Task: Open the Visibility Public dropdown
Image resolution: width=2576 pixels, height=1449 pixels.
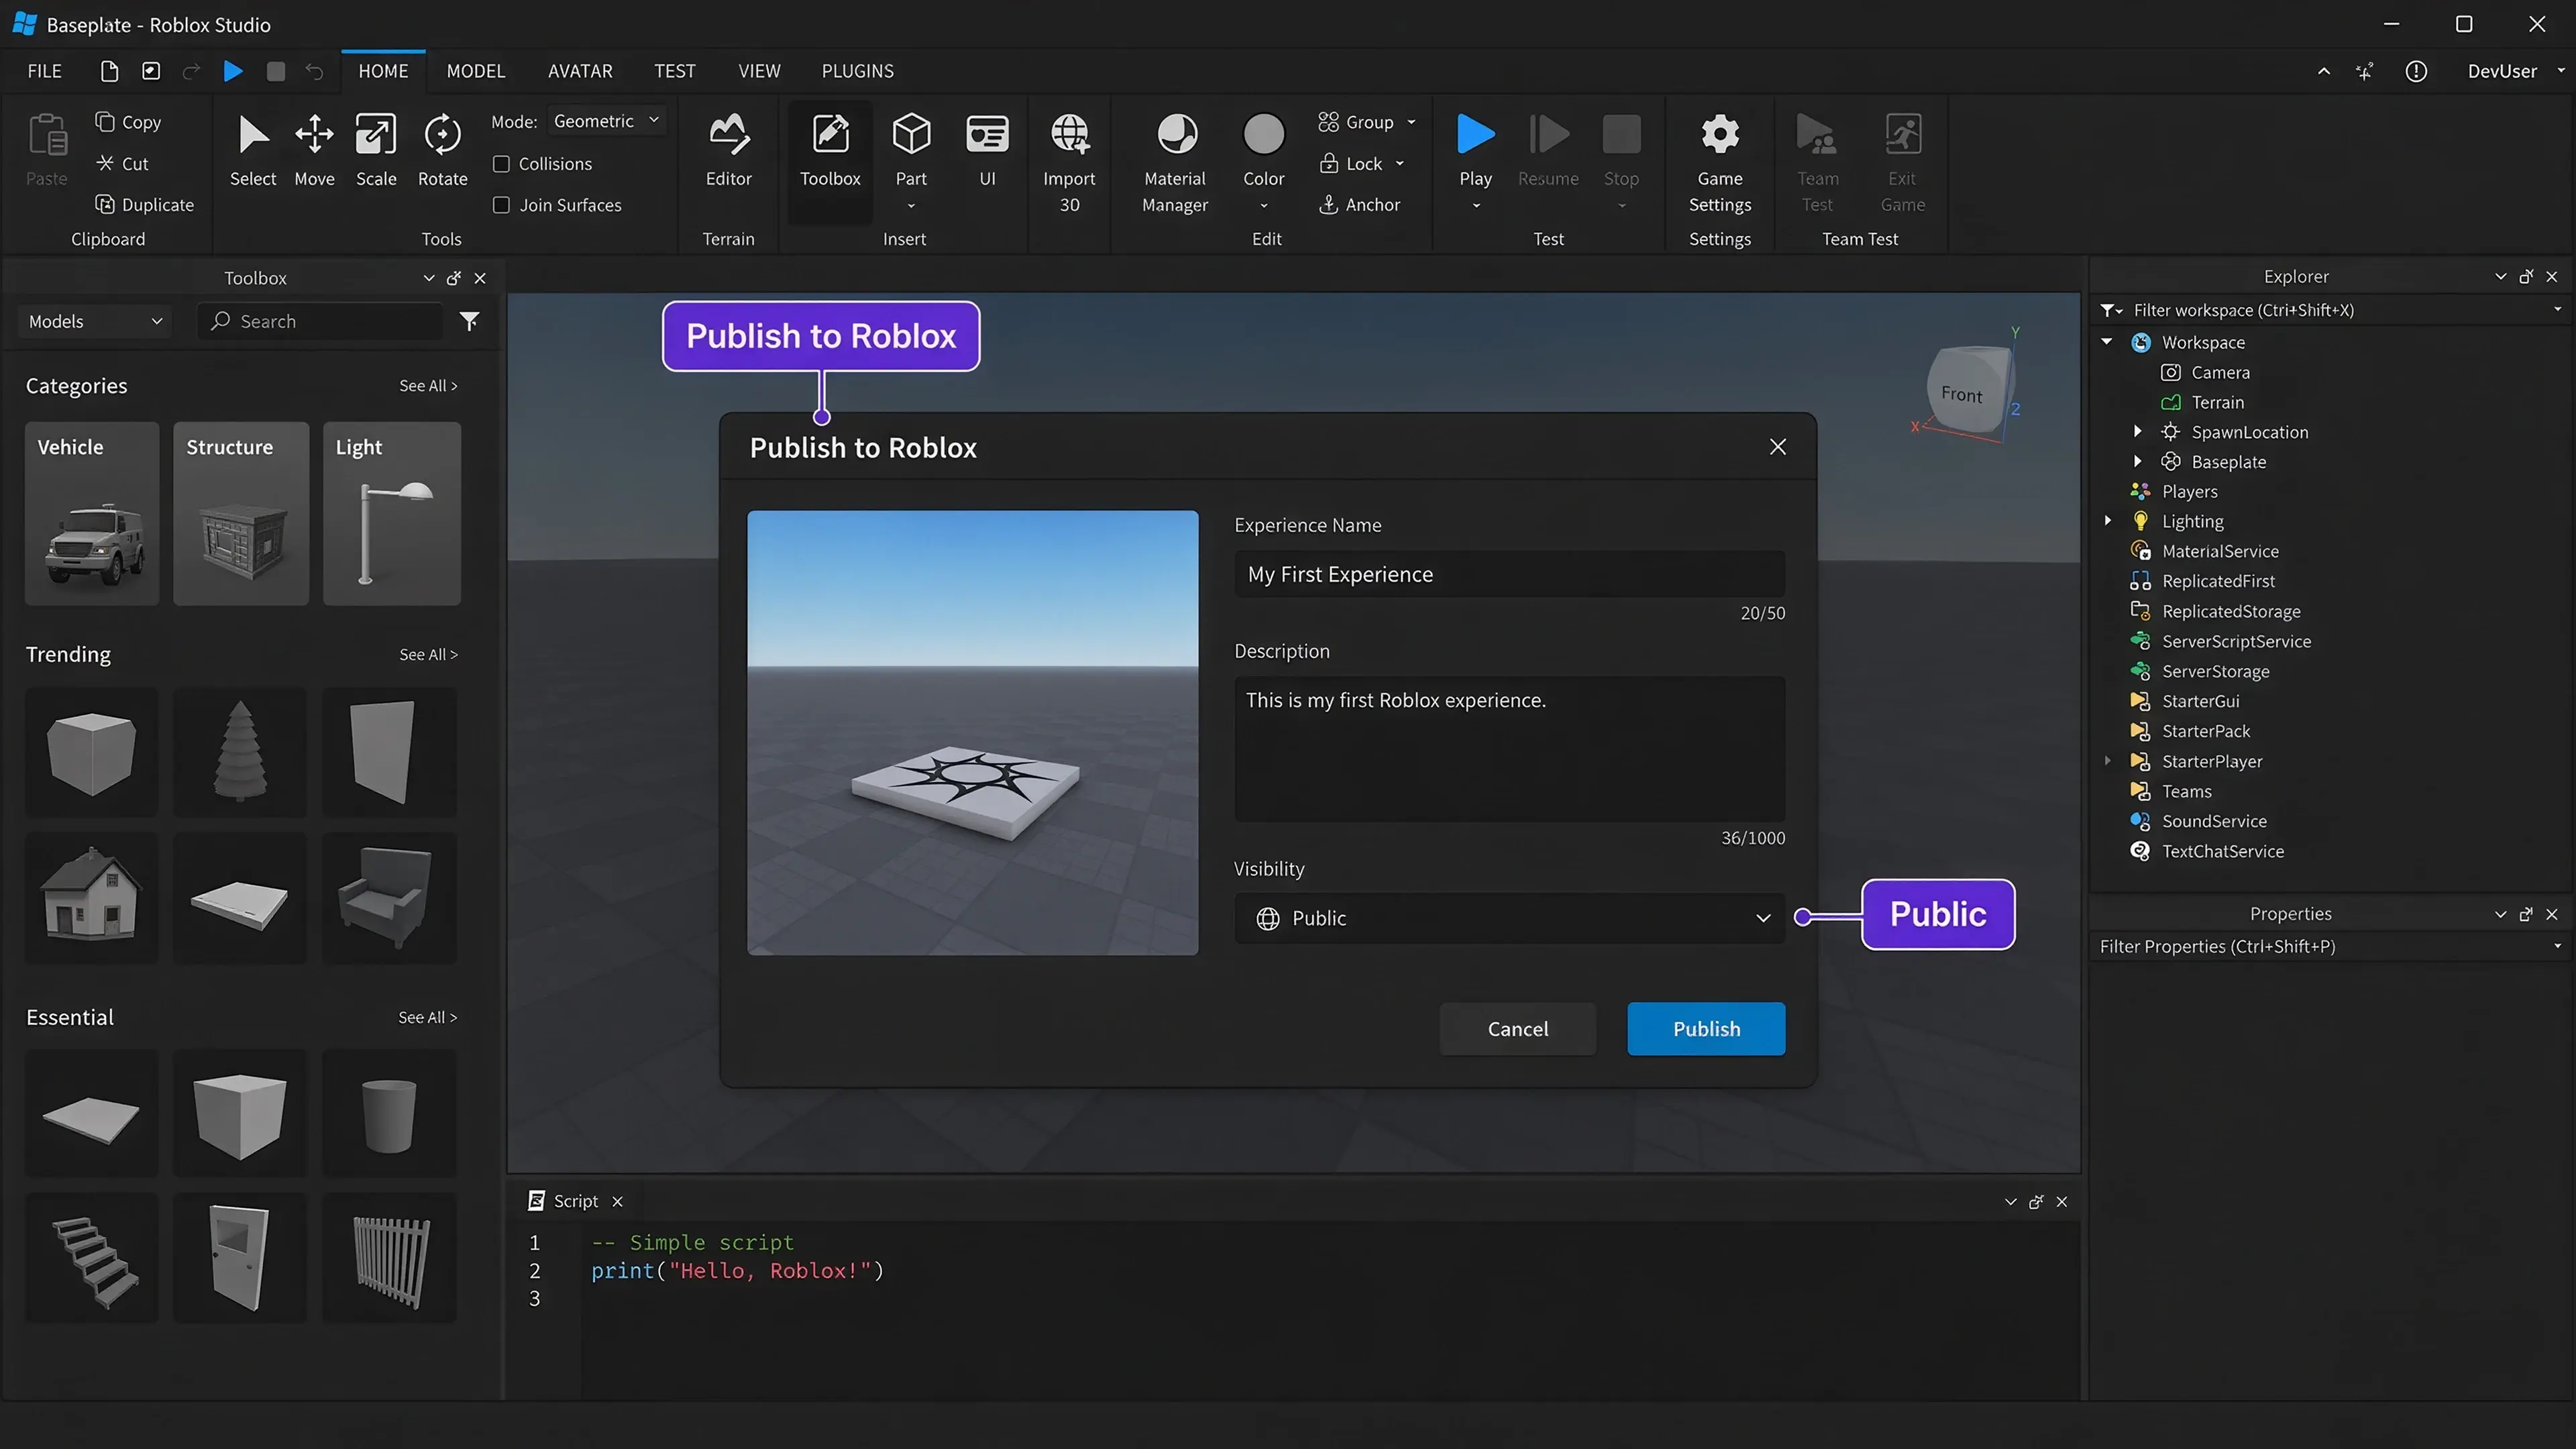Action: (1509, 918)
